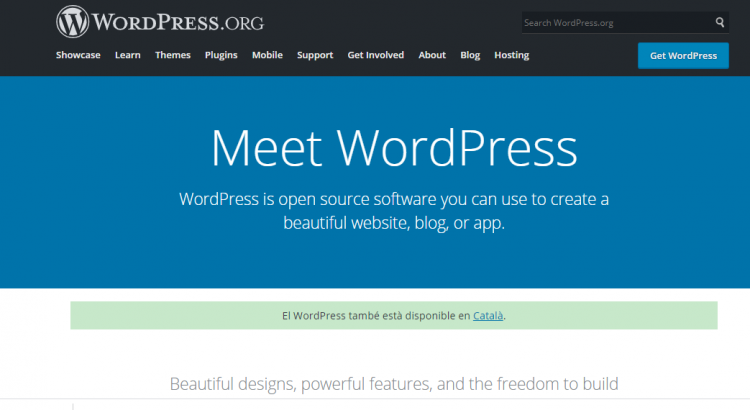Open the Themes page from navigation
Viewport: 750px width, 410px height.
173,55
